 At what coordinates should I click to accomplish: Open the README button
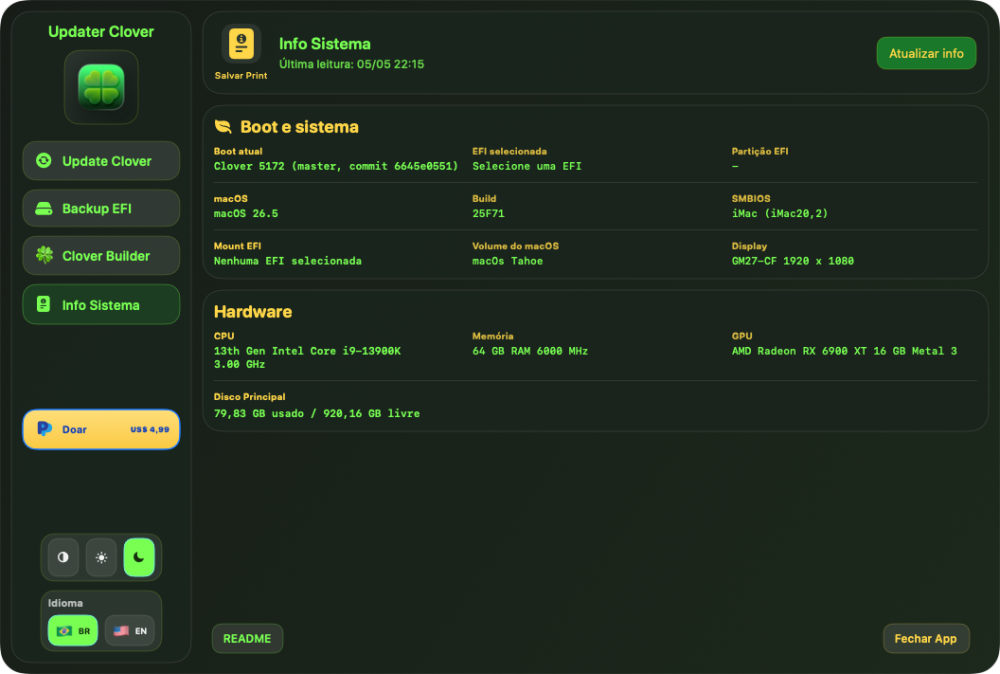(x=247, y=638)
